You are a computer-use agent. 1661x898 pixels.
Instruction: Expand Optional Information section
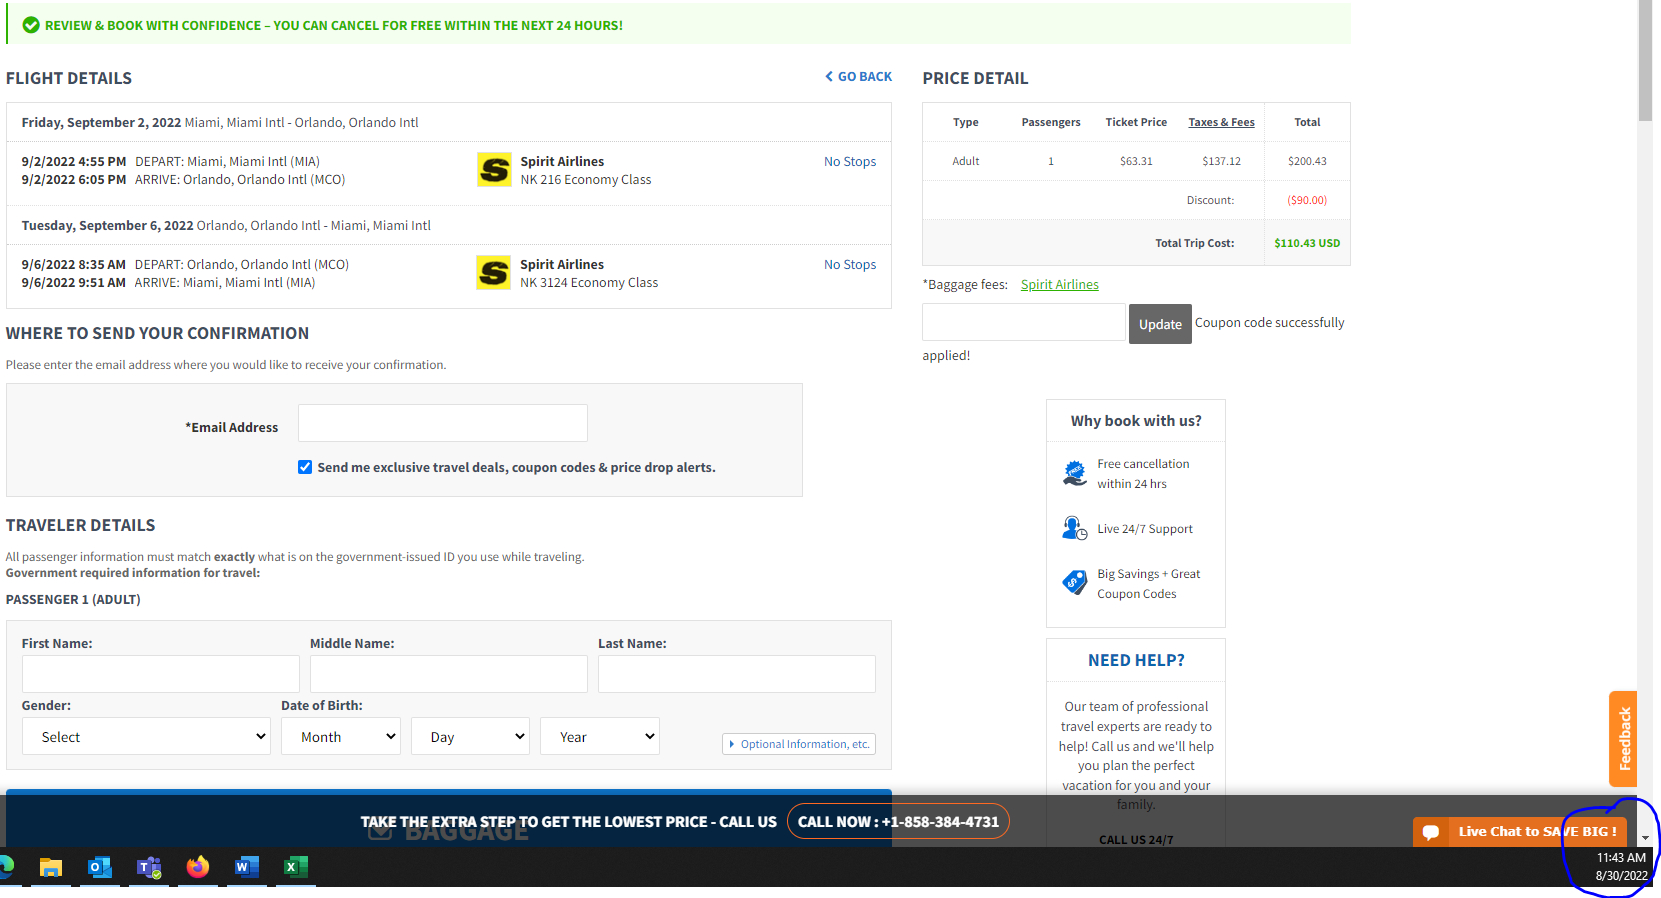(799, 744)
